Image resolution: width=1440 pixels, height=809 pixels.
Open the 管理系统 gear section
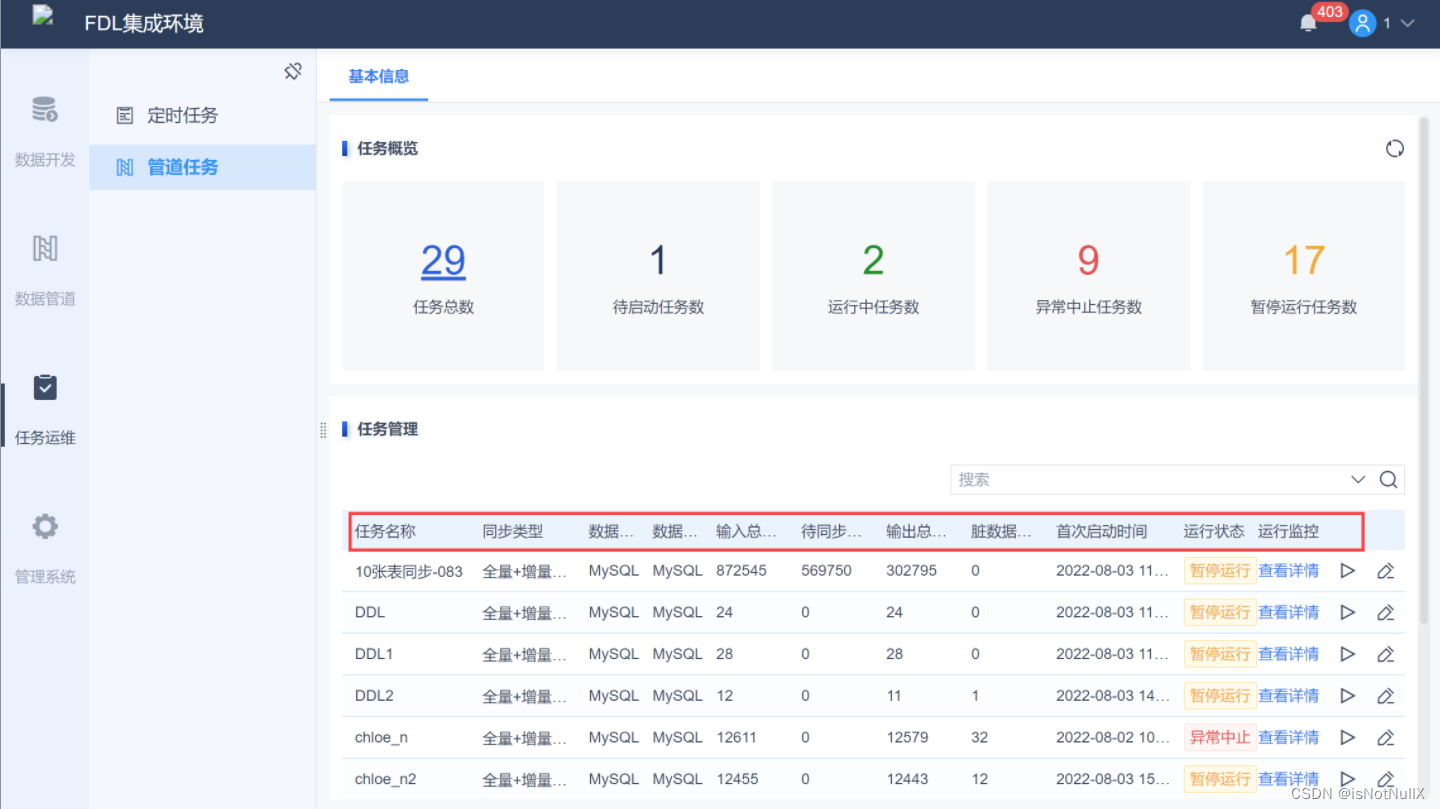[45, 547]
